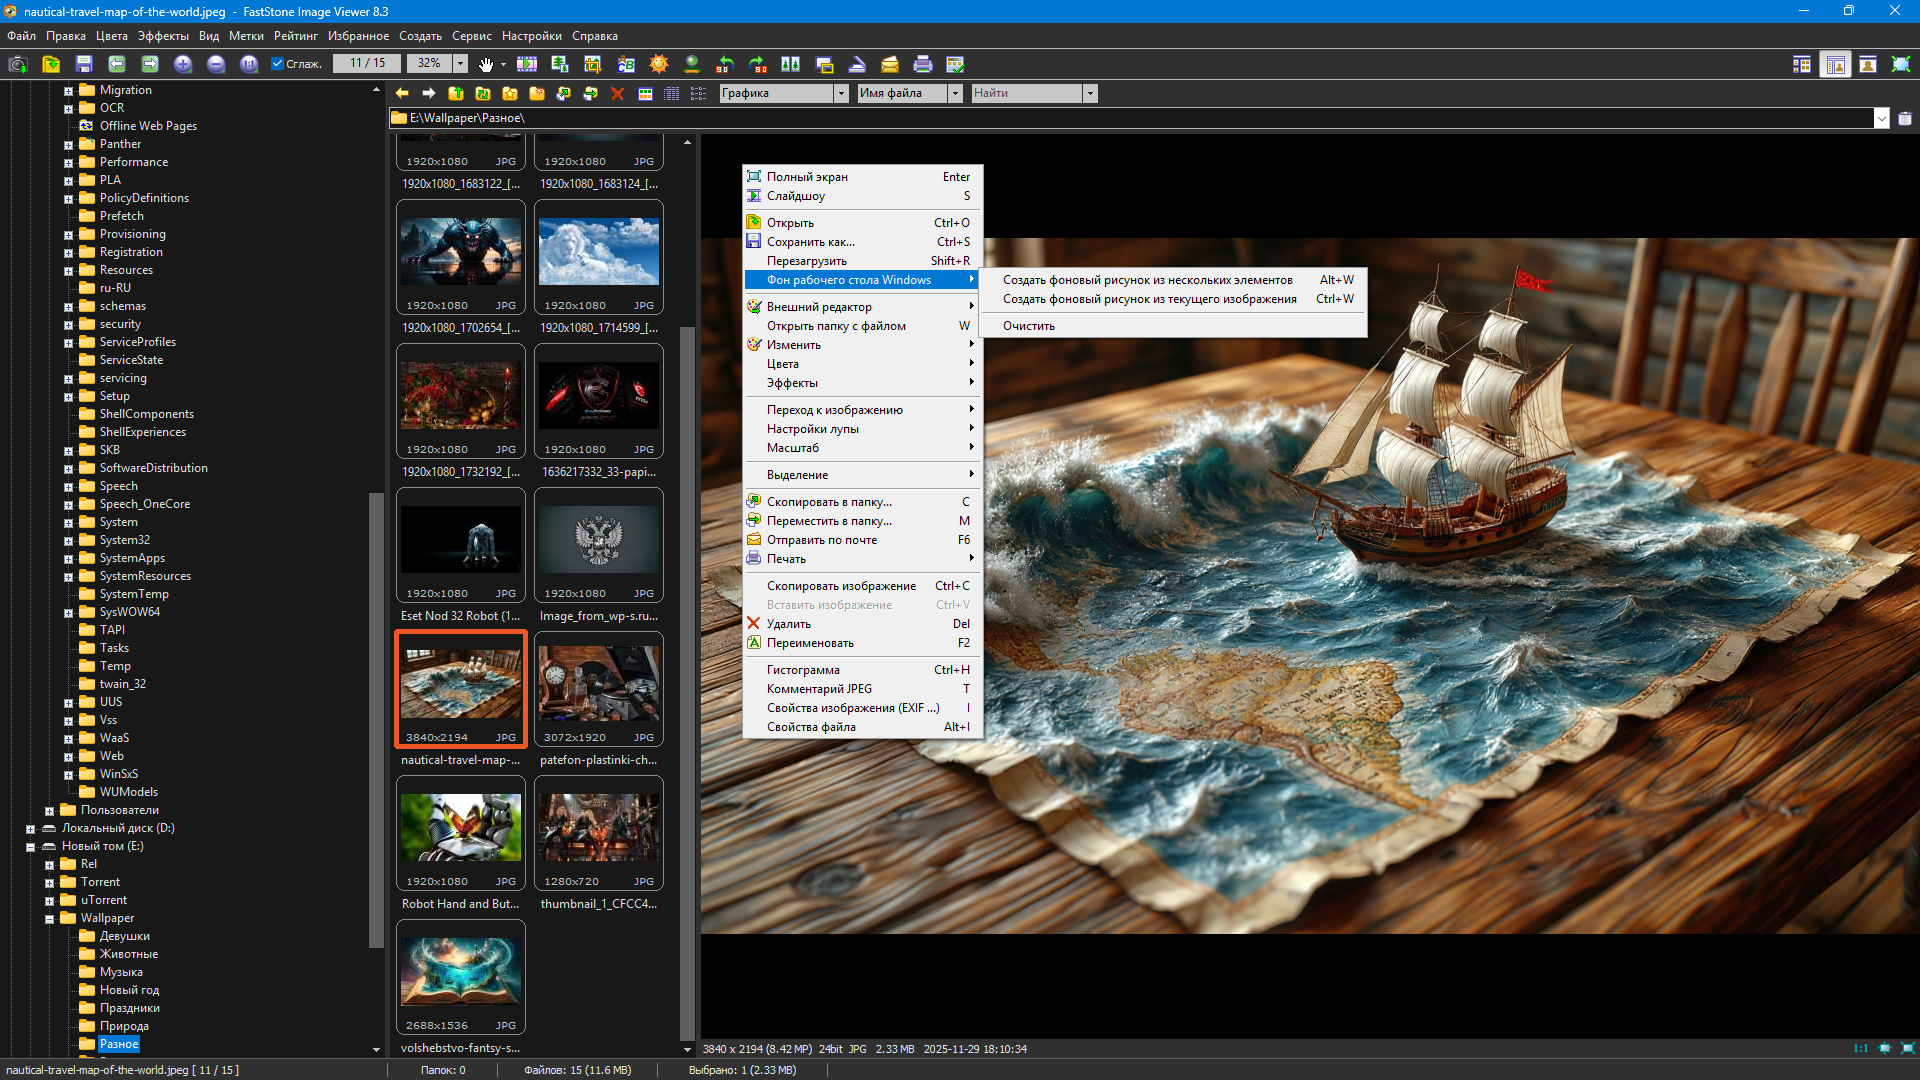The height and width of the screenshot is (1080, 1920).
Task: Click the screen capture camera icon
Action: click(17, 64)
